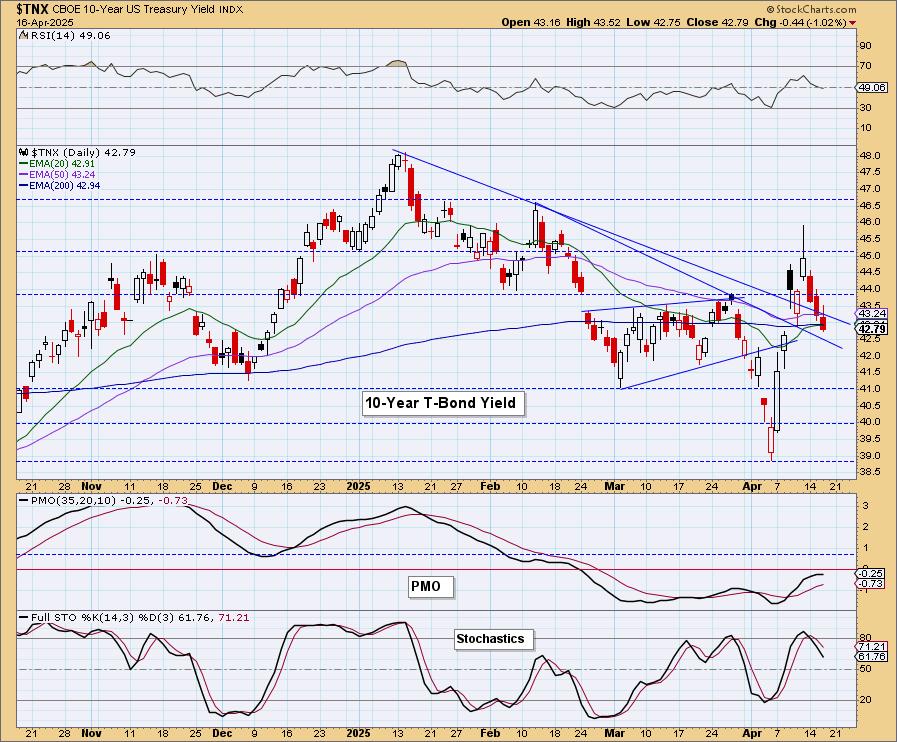Click the small icon before RSI(14)
Viewport: 897px width, 742px height.
pyautogui.click(x=23, y=35)
